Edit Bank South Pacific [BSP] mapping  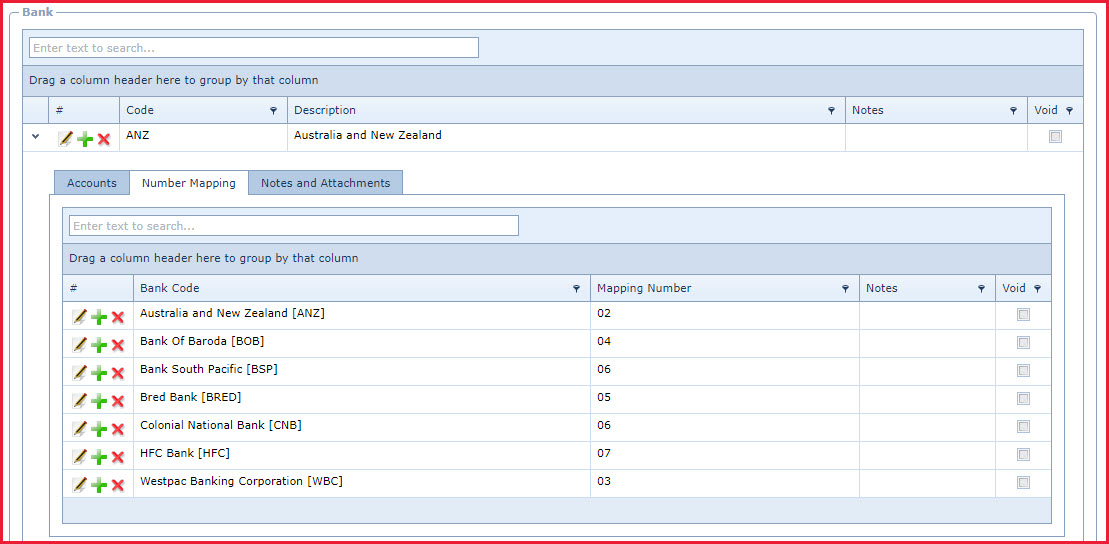tap(79, 373)
